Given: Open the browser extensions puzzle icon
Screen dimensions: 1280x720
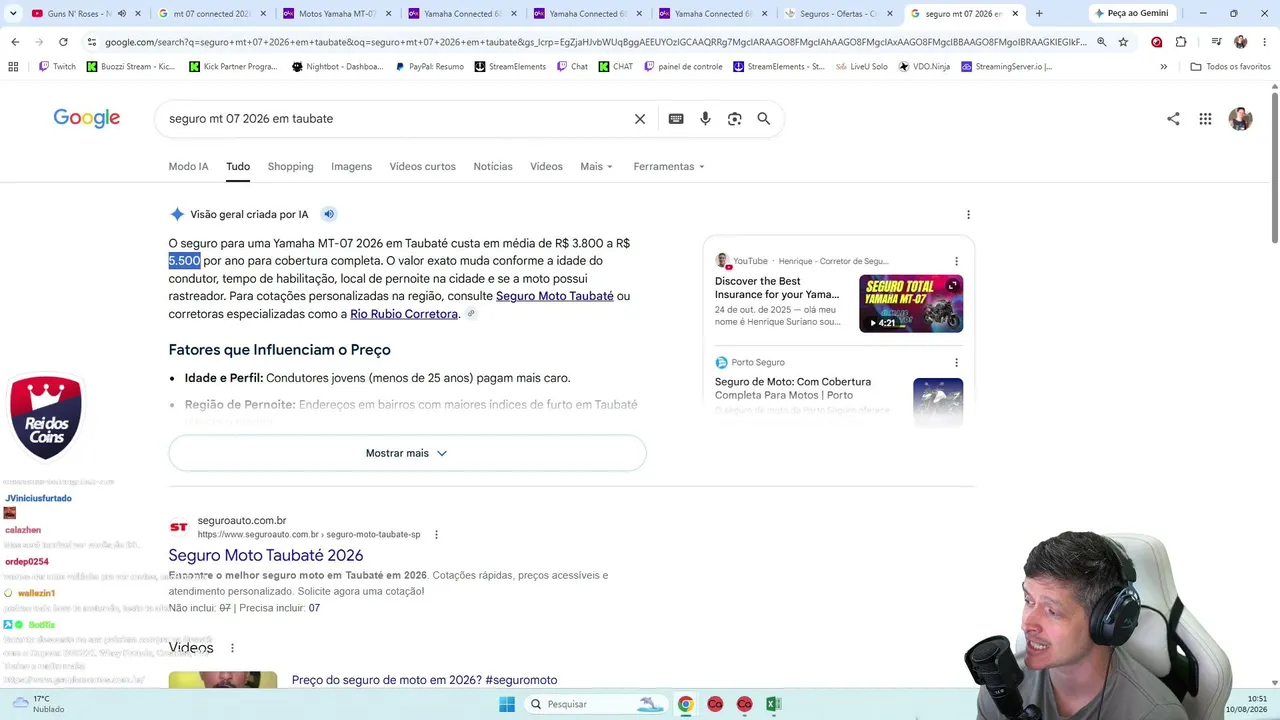Looking at the screenshot, I should pyautogui.click(x=1181, y=42).
